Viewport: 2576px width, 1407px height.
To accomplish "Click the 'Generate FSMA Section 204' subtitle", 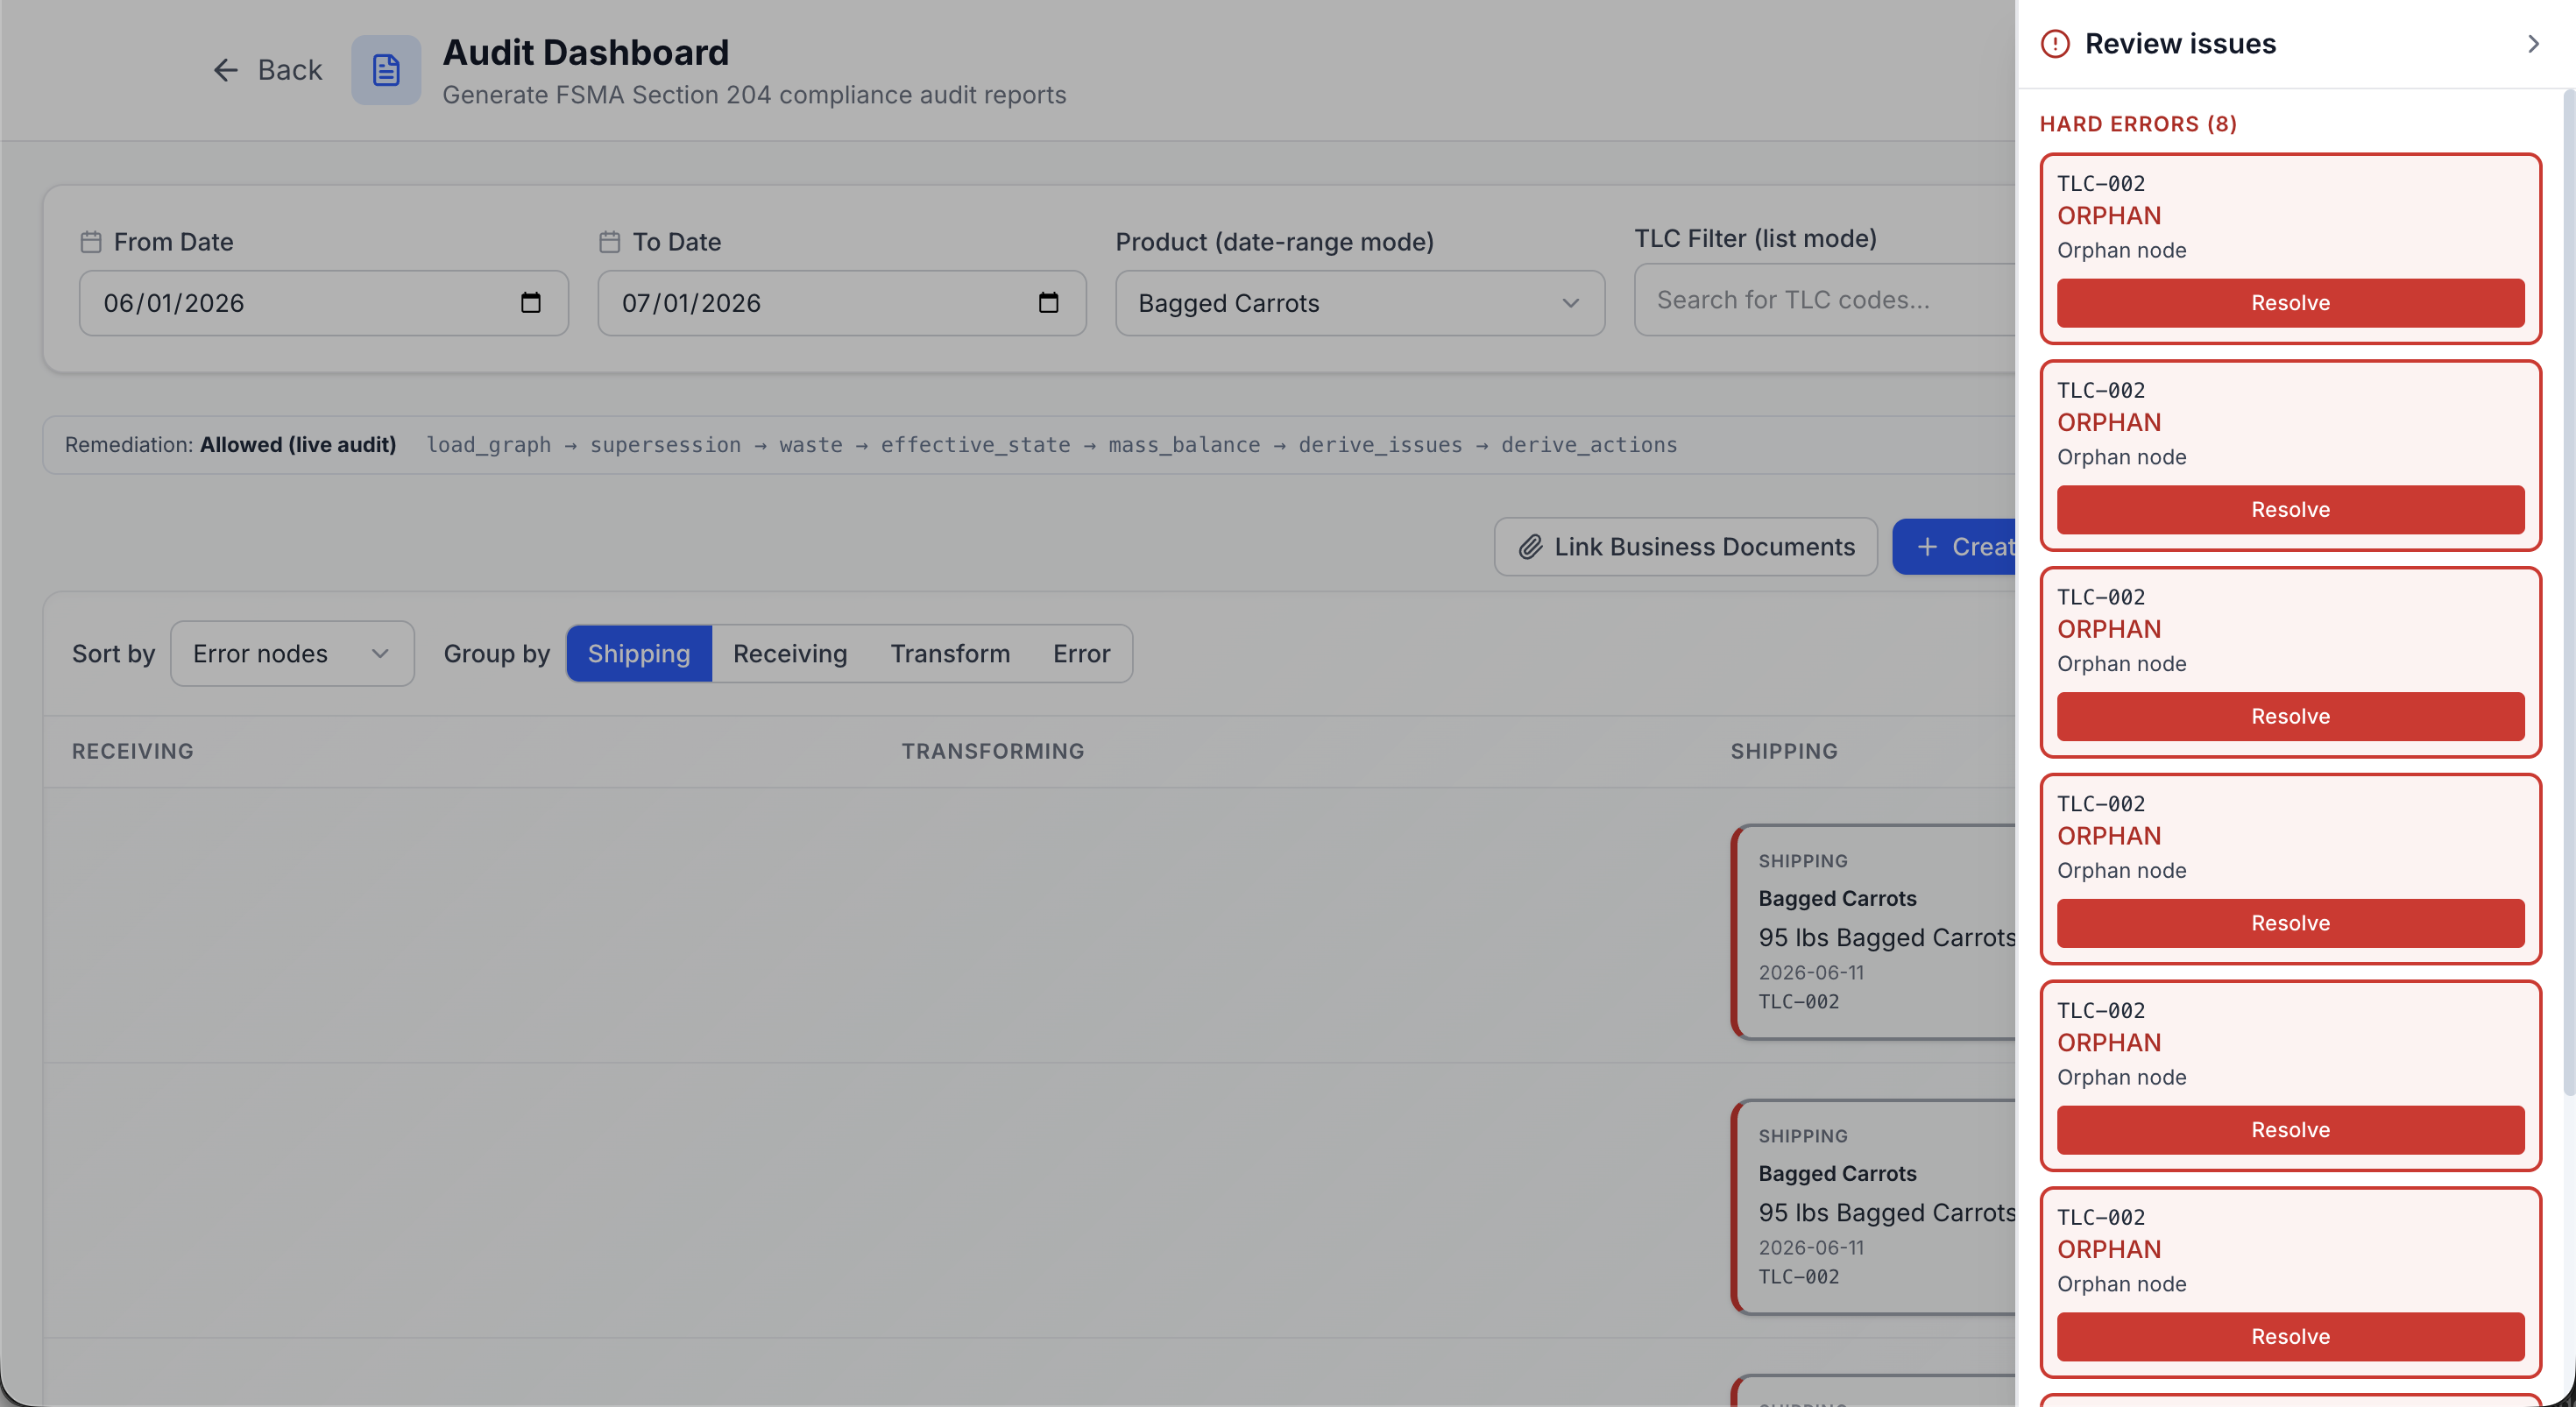I will tap(754, 95).
